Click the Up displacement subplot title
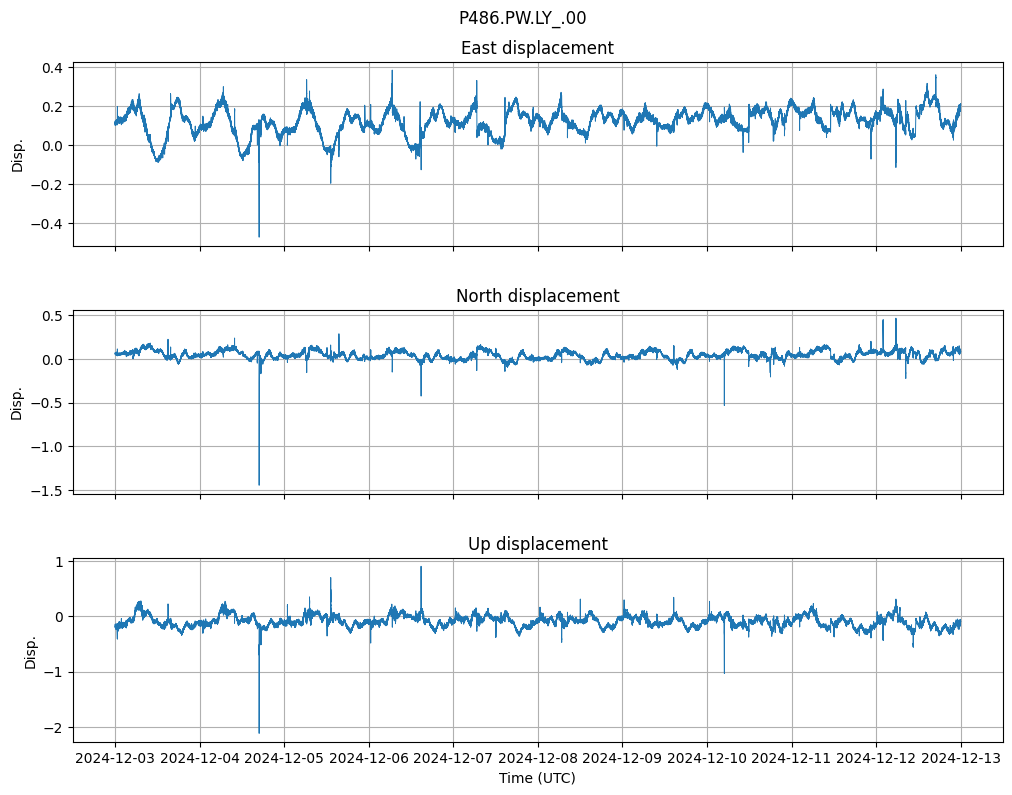 click(537, 544)
